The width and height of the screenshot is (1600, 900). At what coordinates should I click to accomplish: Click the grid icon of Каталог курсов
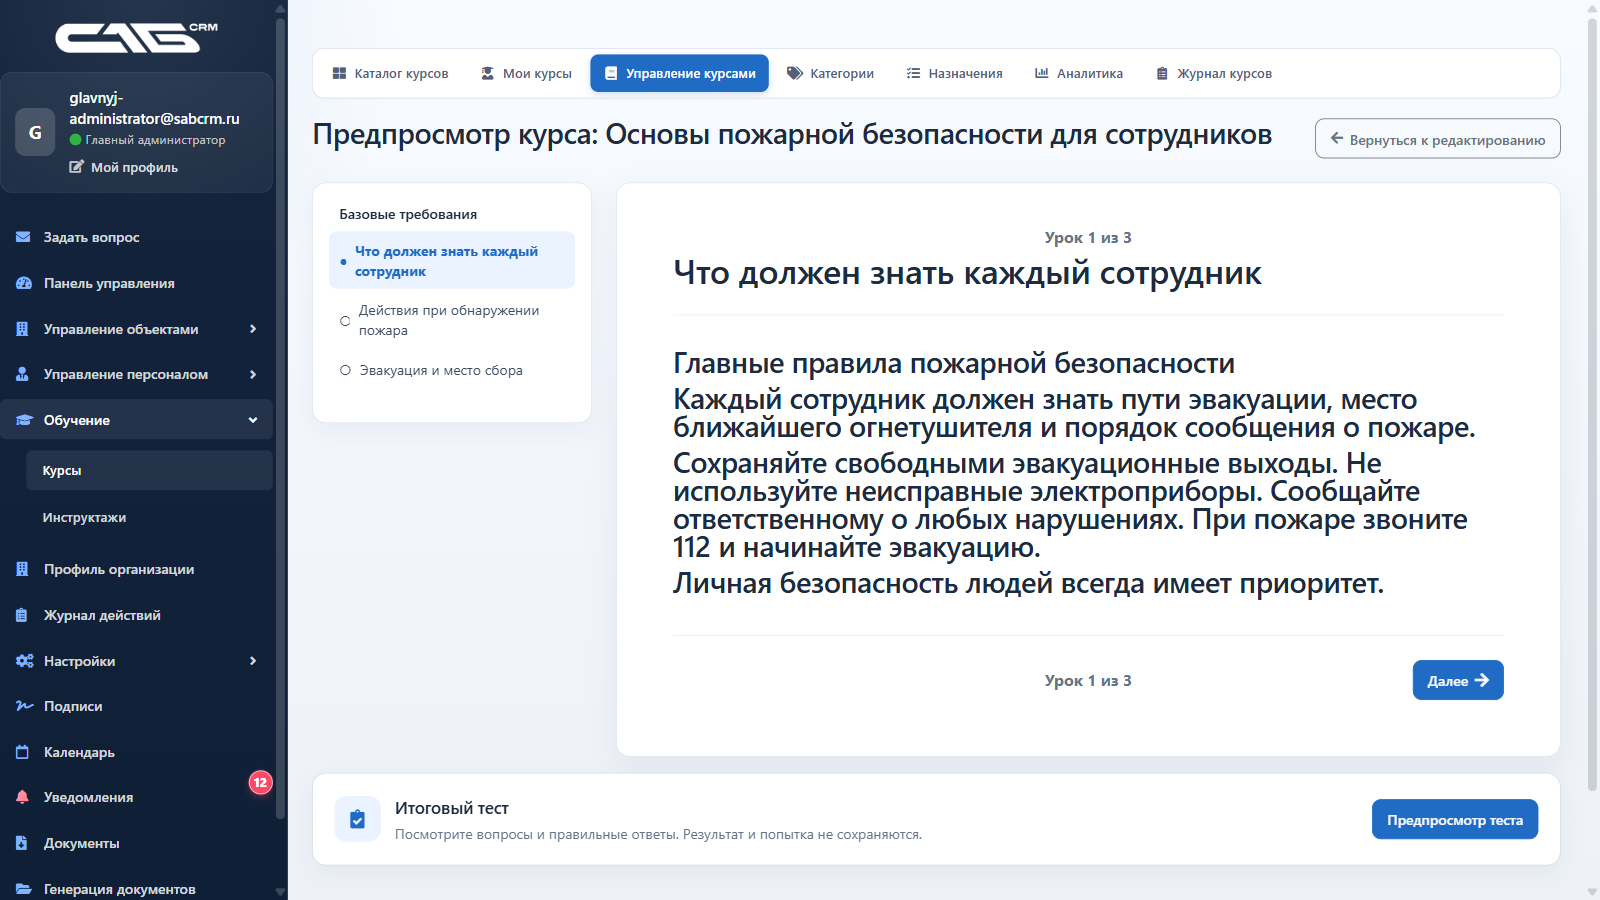click(339, 73)
